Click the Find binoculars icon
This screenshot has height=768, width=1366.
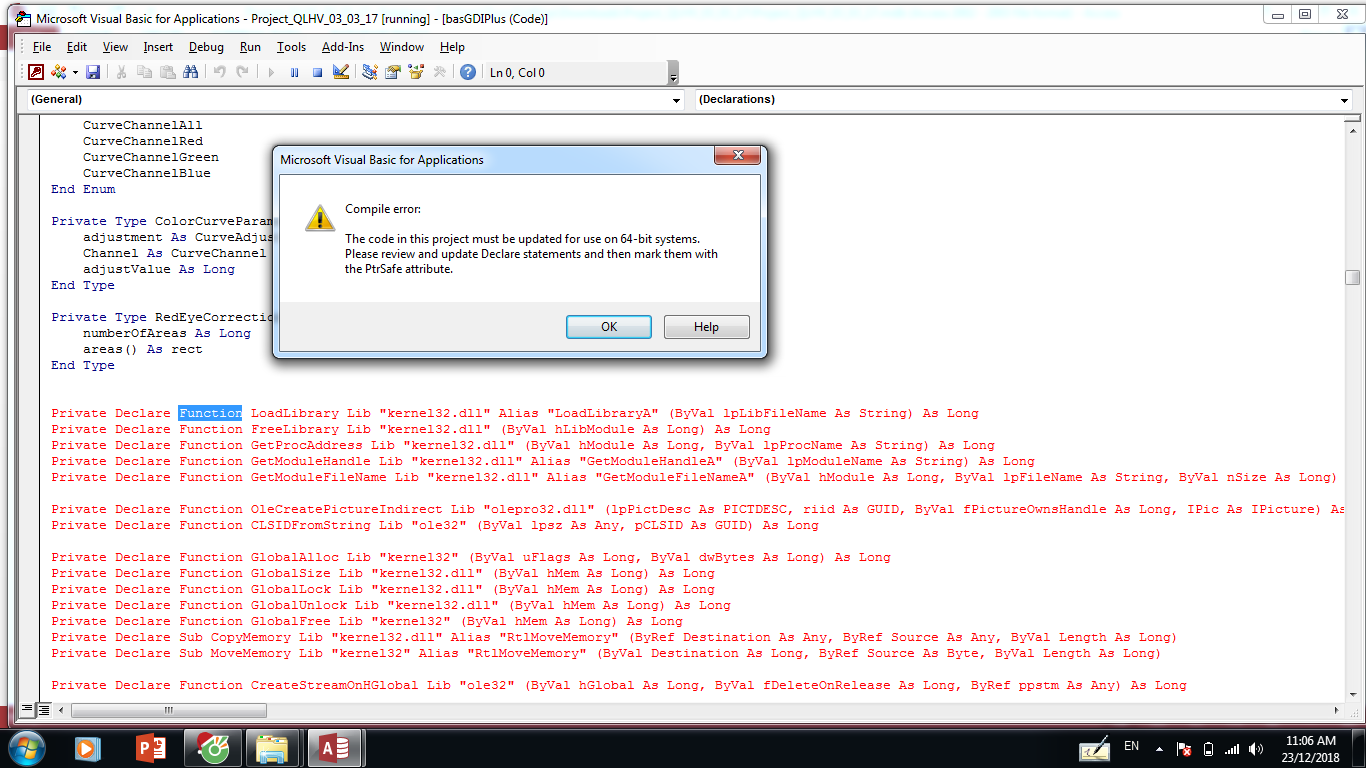(190, 72)
